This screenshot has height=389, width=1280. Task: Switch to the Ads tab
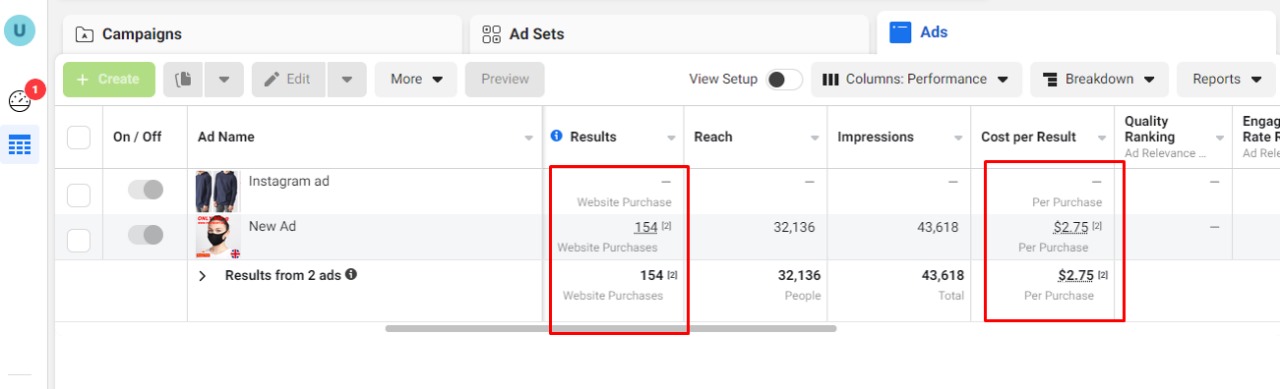click(x=1078, y=33)
